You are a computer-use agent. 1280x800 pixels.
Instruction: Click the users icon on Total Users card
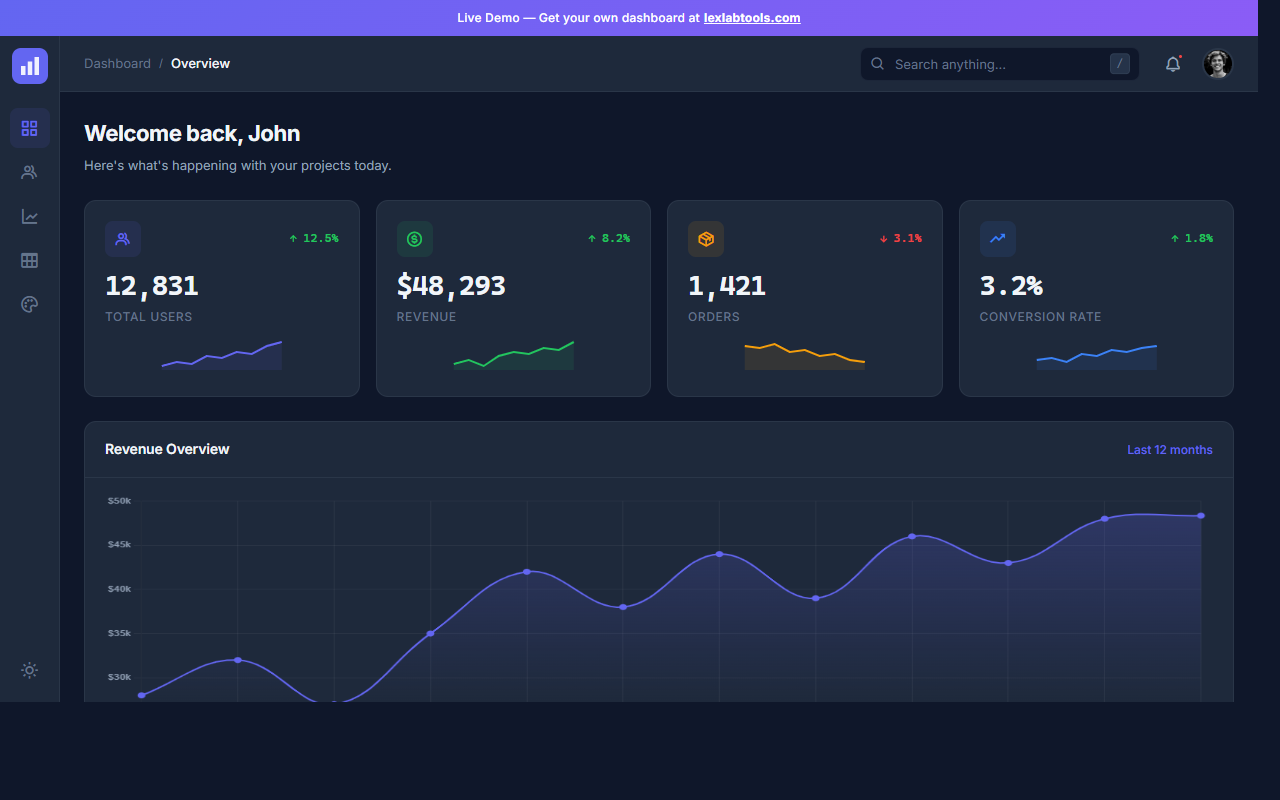[122, 238]
